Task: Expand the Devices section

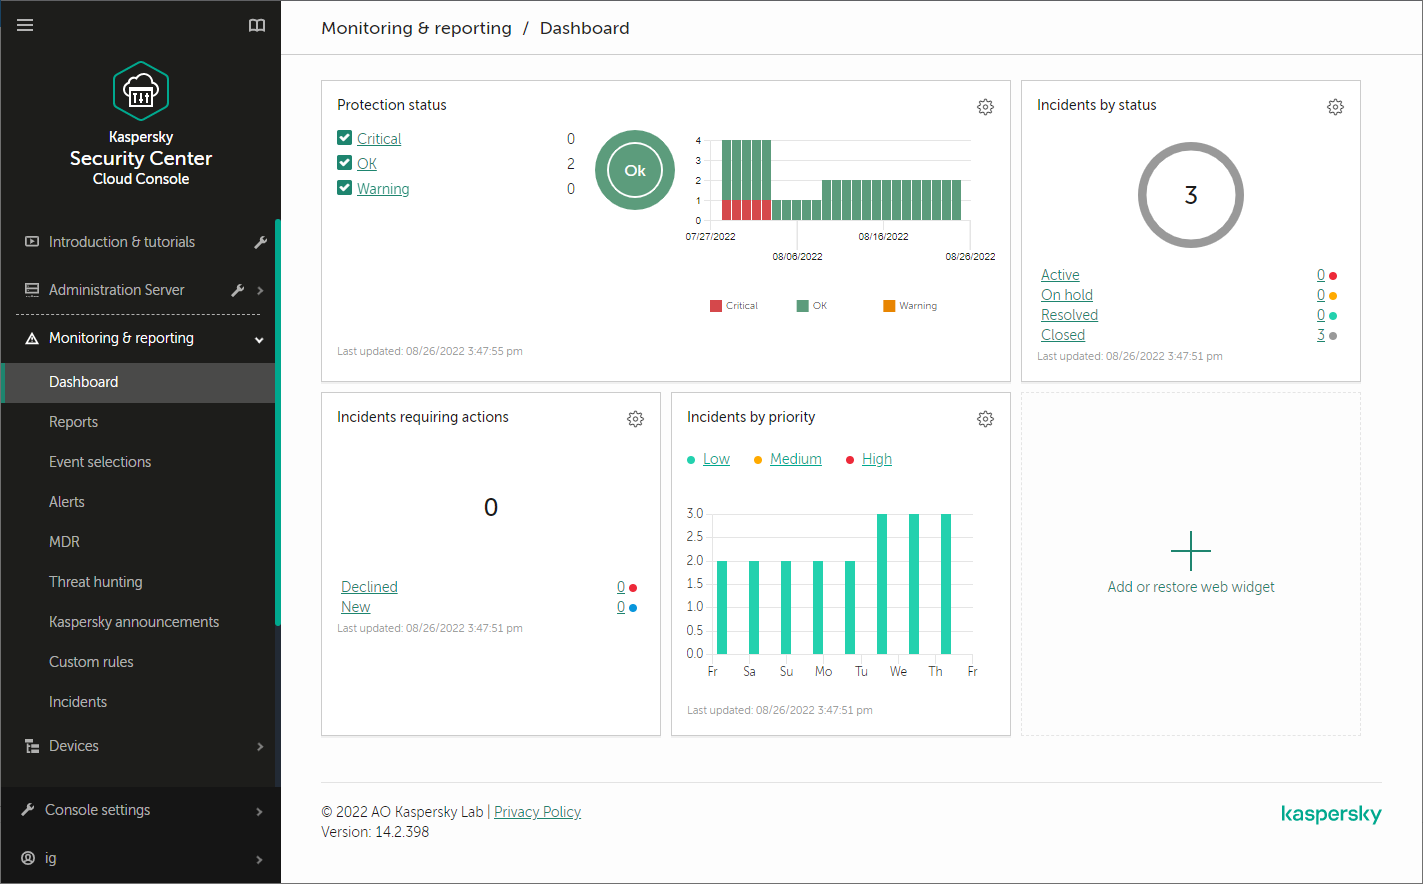Action: 260,746
